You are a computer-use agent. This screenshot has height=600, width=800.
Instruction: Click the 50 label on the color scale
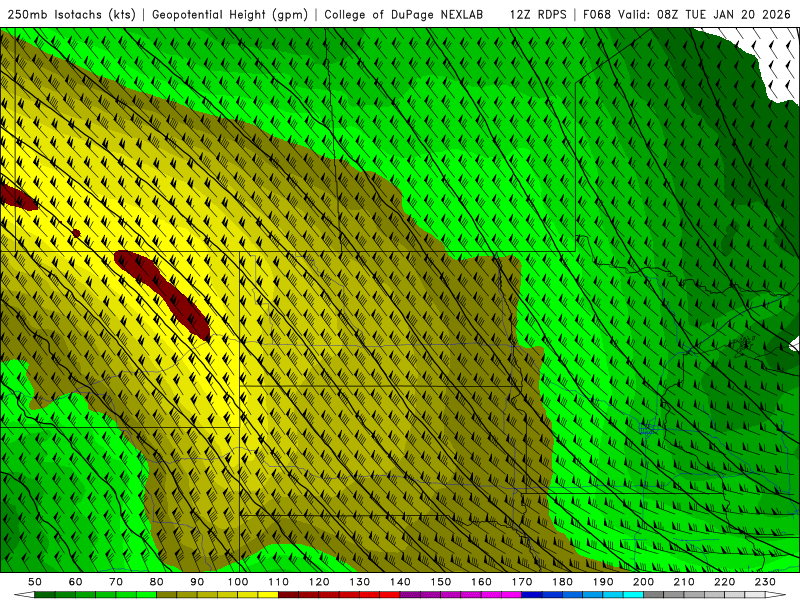coord(35,582)
